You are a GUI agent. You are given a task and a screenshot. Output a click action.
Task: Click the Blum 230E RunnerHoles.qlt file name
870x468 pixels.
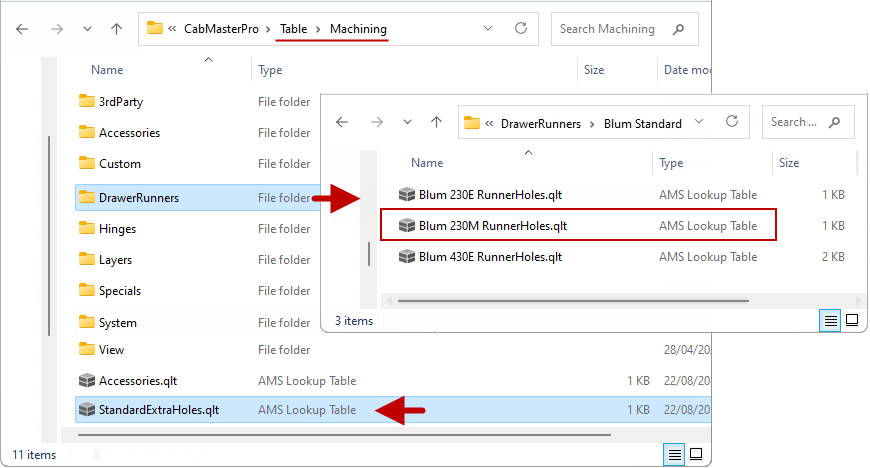coord(490,195)
